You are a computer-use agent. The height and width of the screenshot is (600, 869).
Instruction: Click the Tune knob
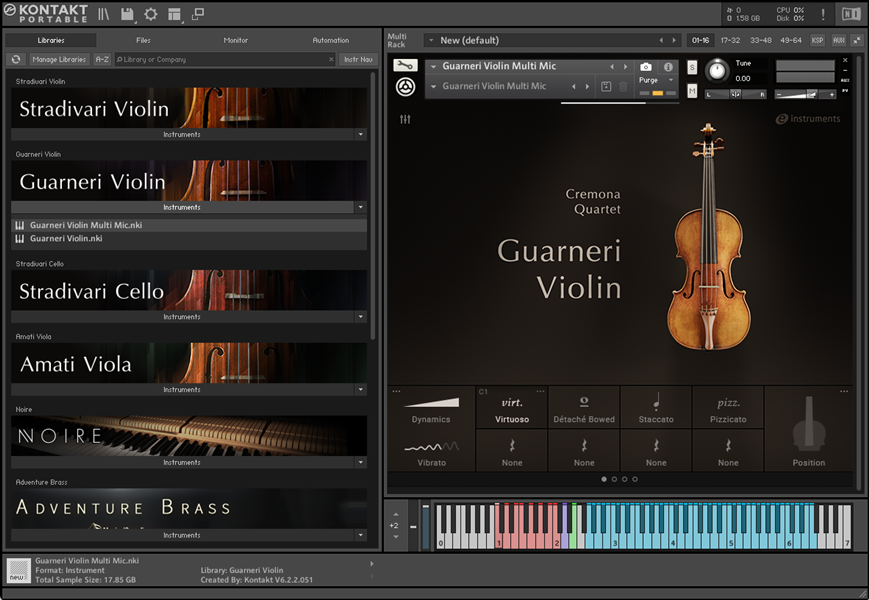tap(716, 70)
